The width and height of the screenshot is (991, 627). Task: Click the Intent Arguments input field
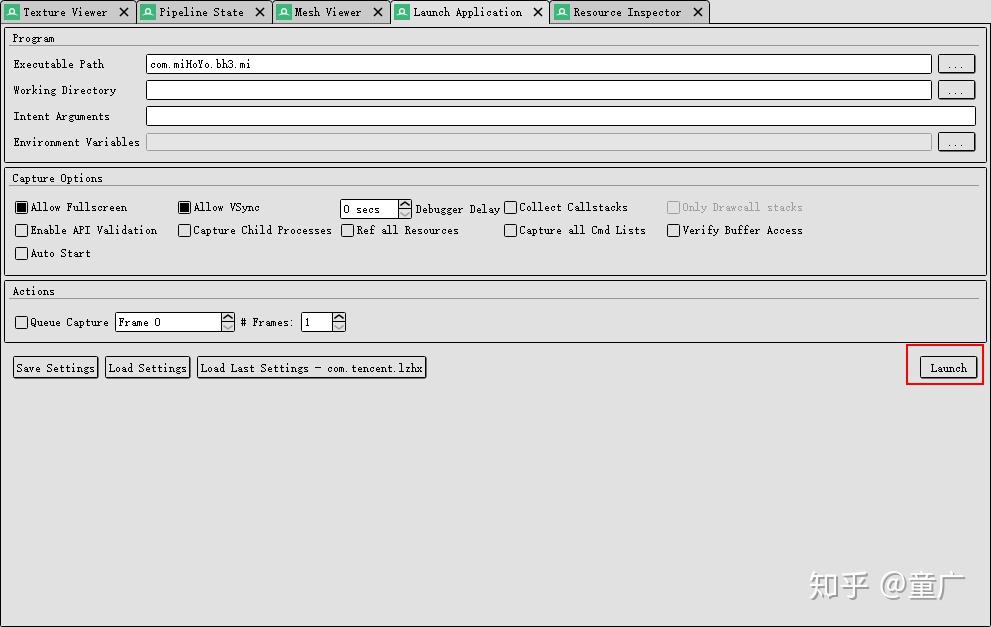[561, 116]
